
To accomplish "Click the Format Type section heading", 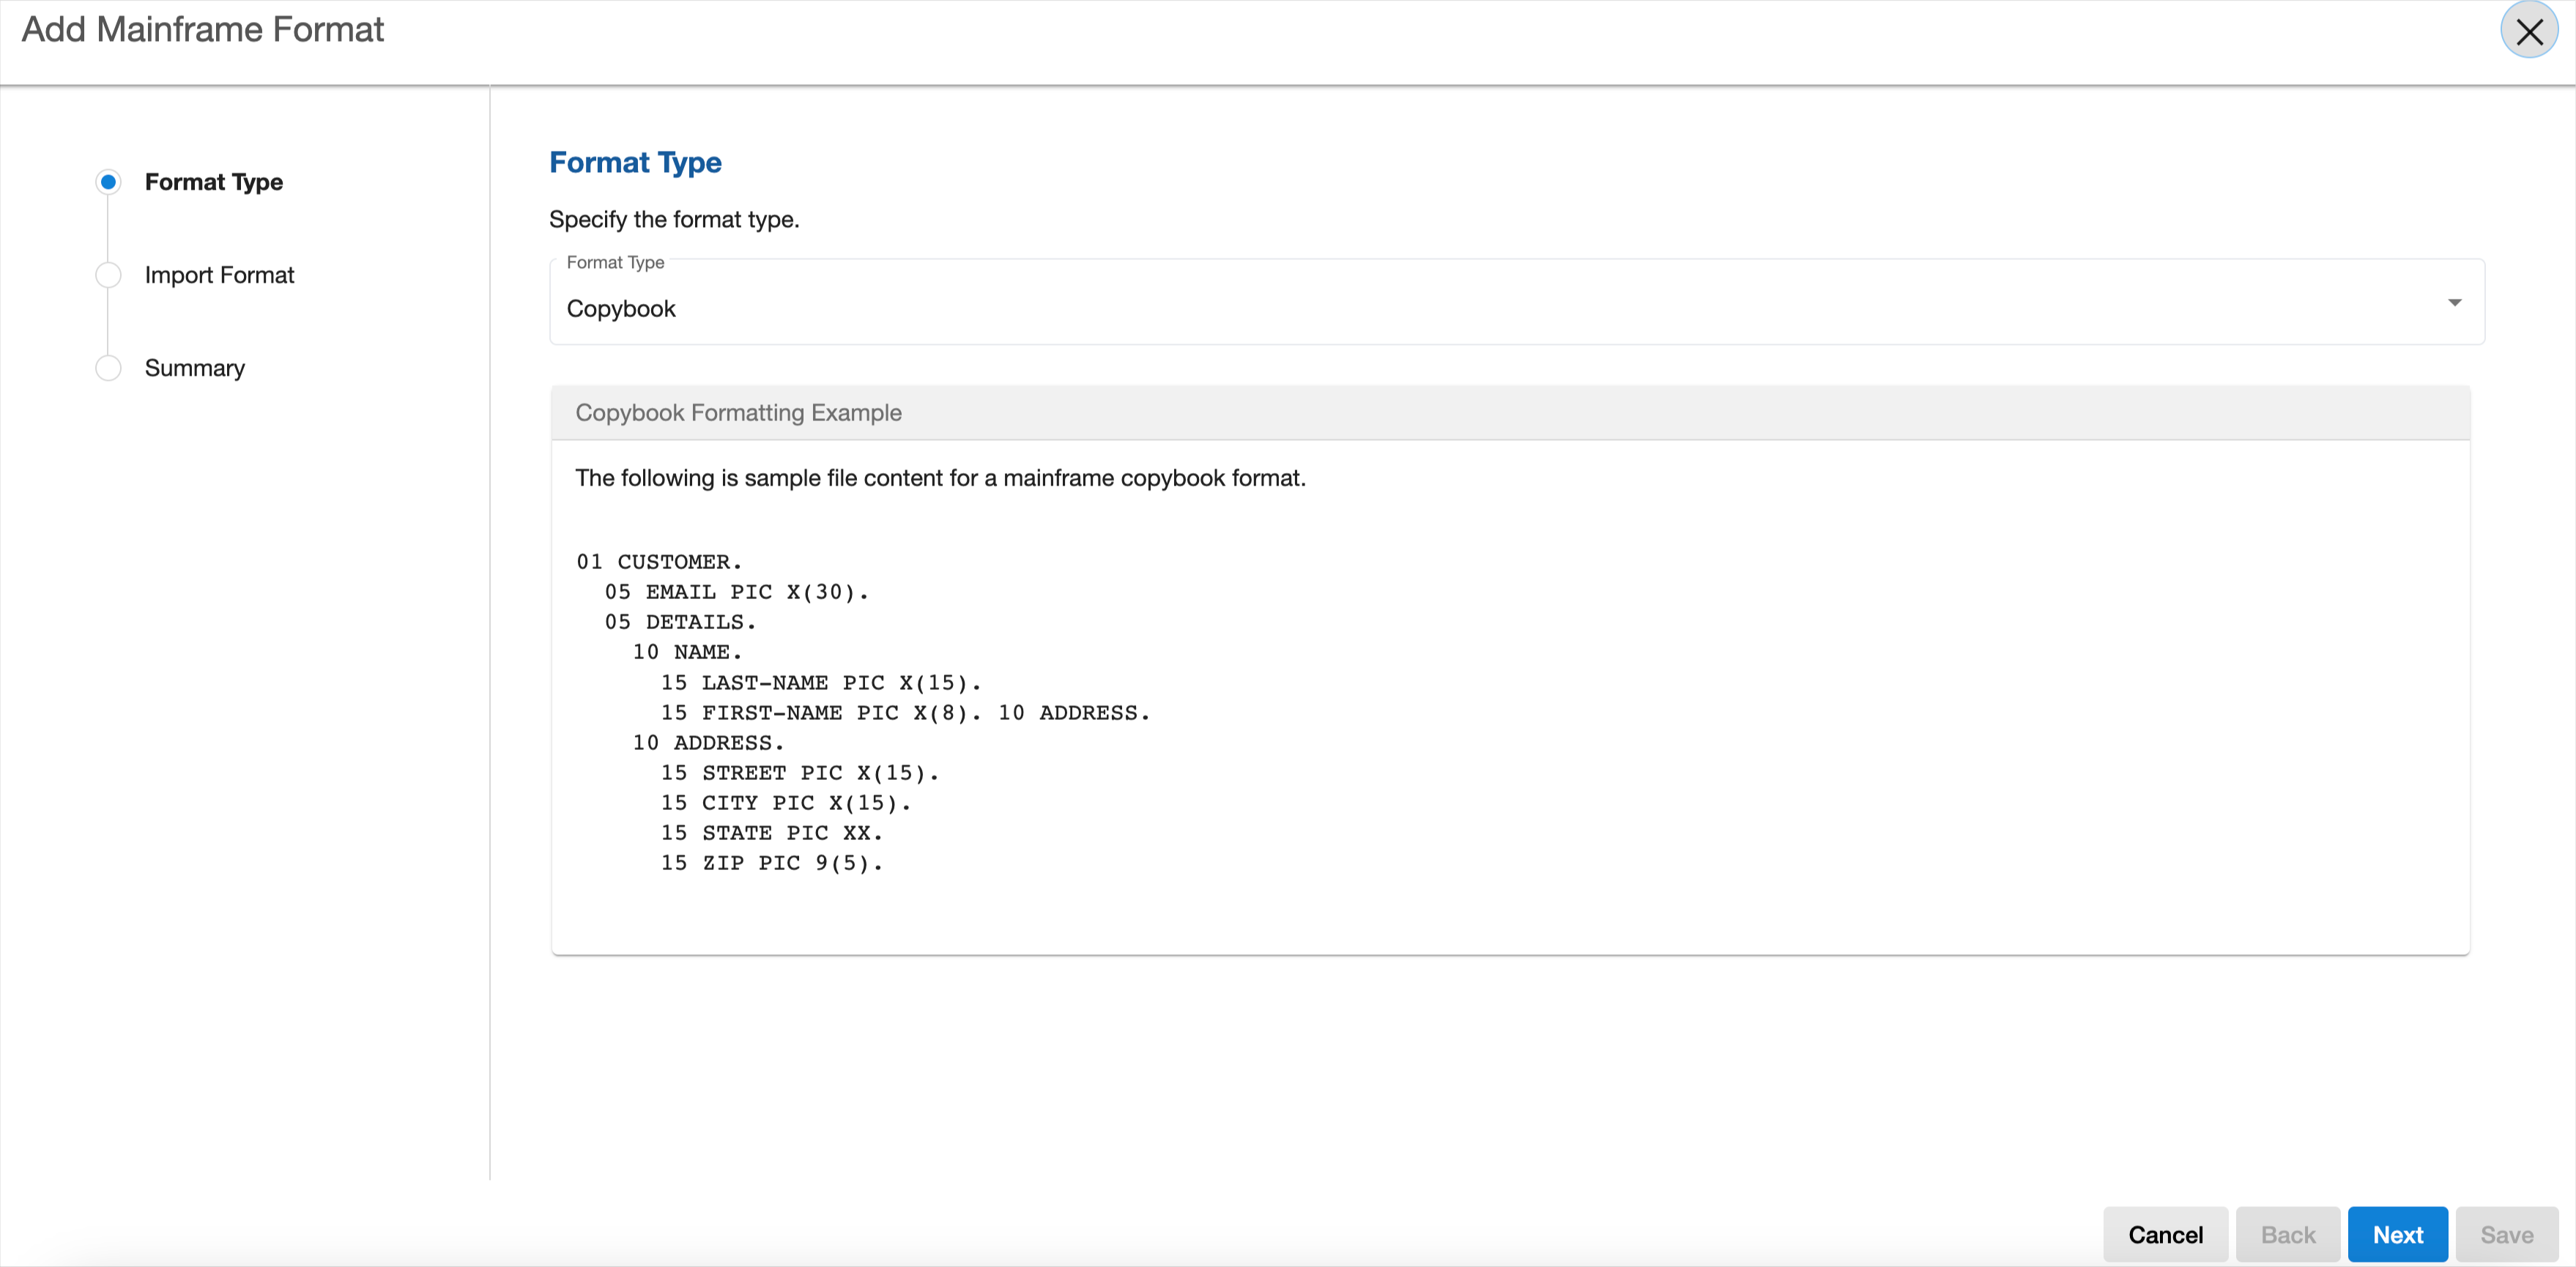I will coord(635,162).
